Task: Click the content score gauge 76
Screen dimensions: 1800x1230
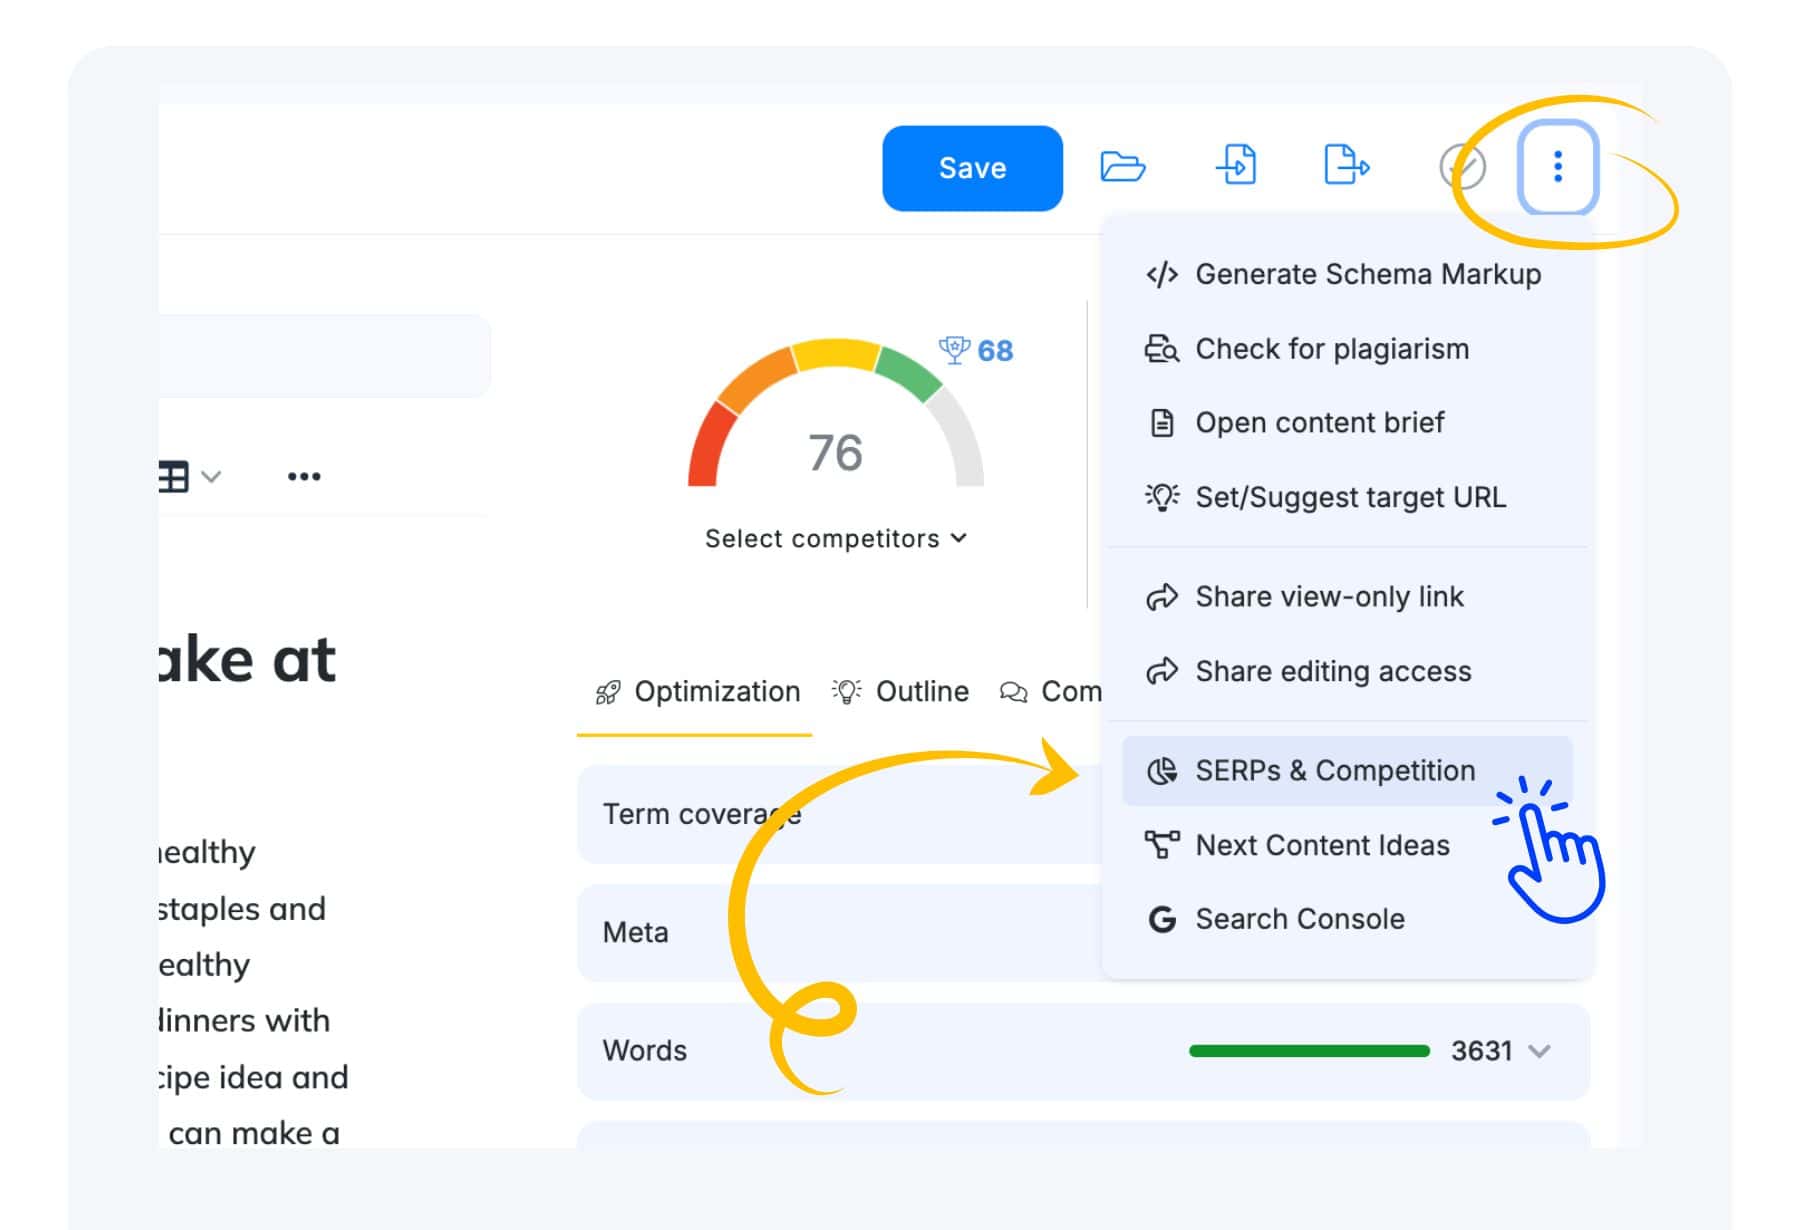Action: [x=836, y=413]
